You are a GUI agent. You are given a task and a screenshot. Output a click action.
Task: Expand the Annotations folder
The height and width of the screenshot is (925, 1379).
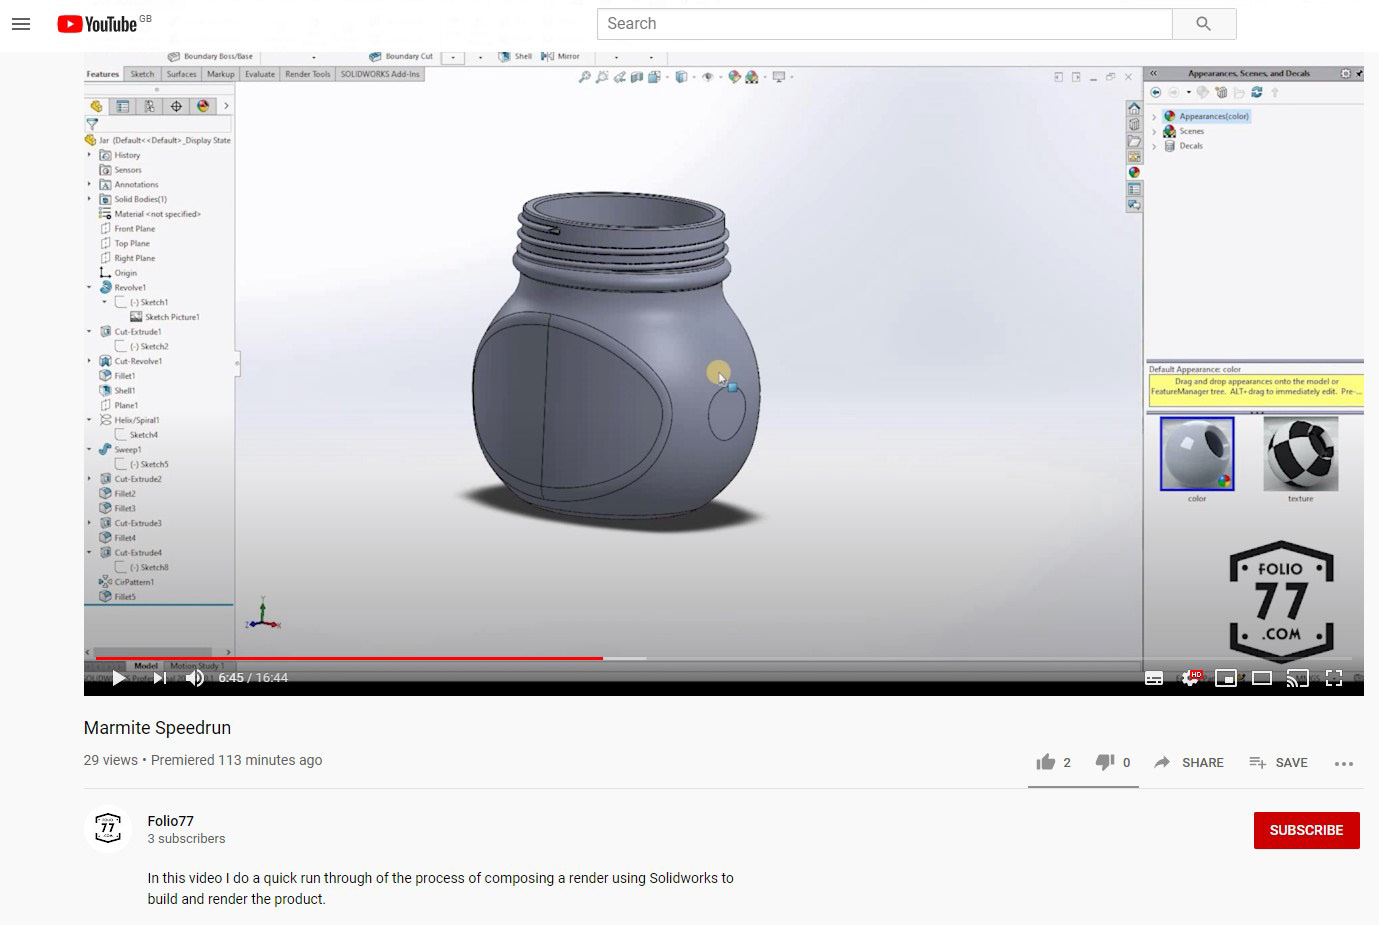pos(89,184)
